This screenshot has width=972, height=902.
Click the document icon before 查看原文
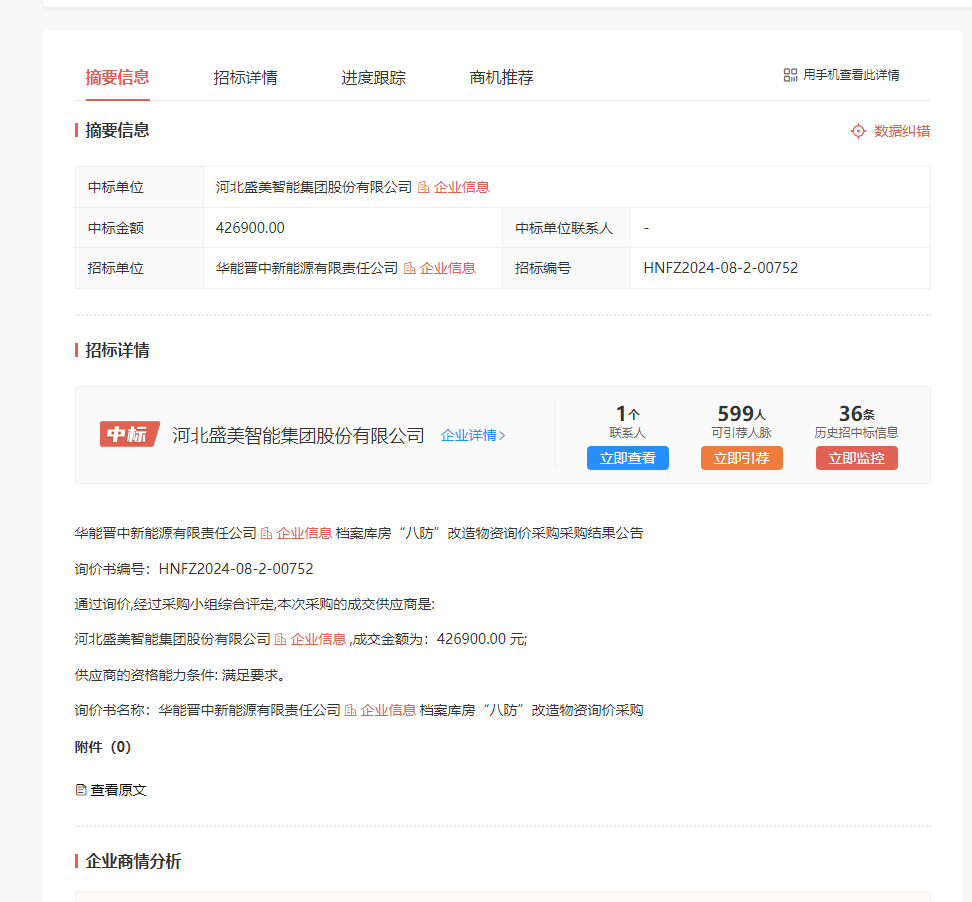80,789
